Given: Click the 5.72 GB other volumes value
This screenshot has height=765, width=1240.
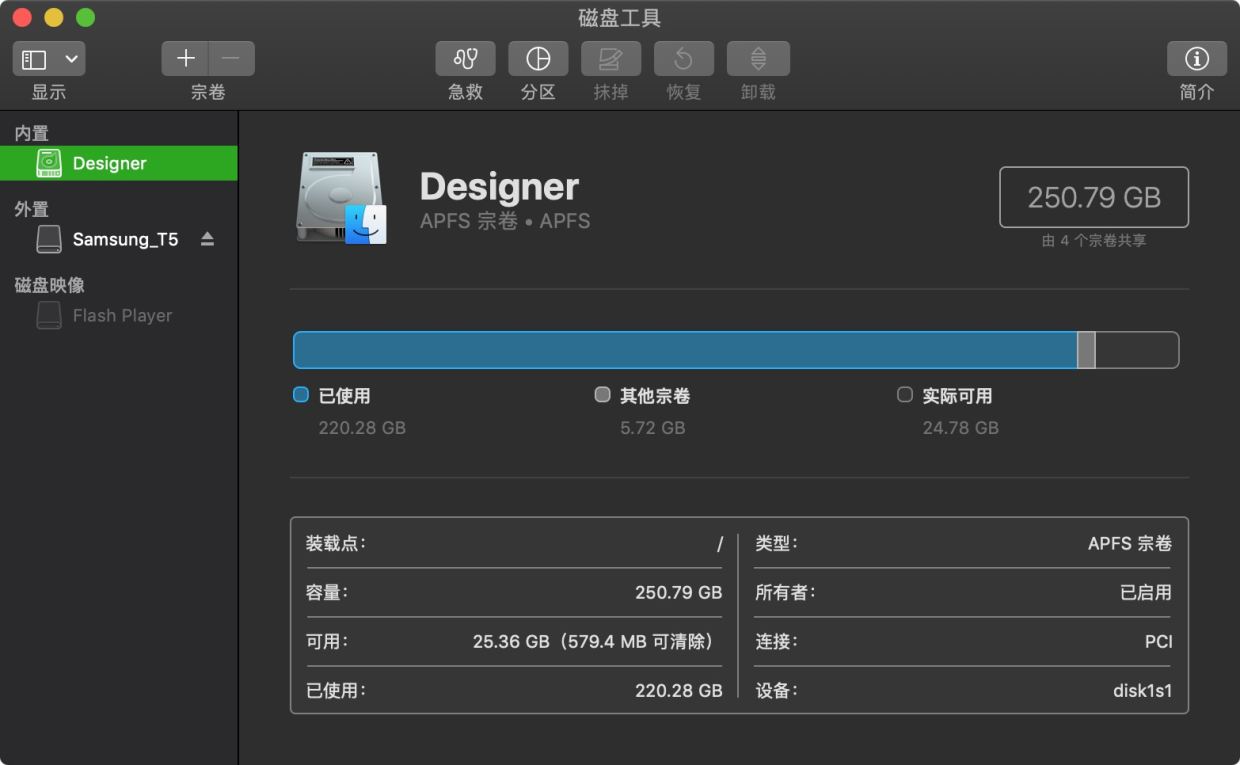Looking at the screenshot, I should tap(653, 428).
